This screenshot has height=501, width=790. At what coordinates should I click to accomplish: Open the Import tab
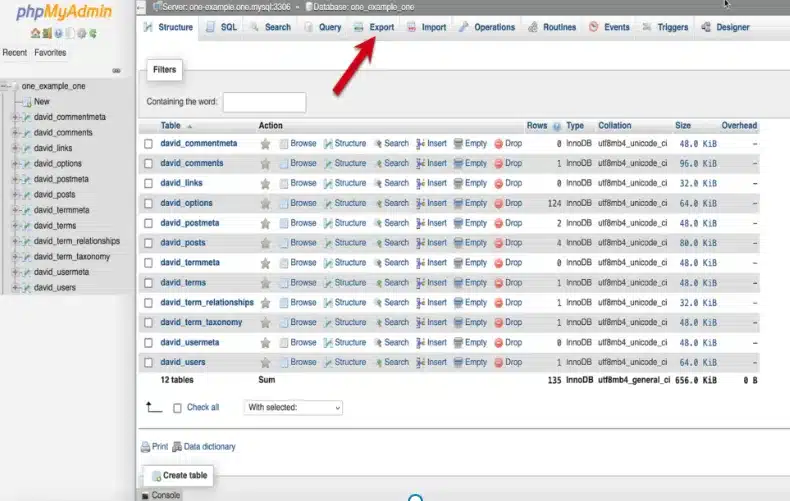click(427, 27)
